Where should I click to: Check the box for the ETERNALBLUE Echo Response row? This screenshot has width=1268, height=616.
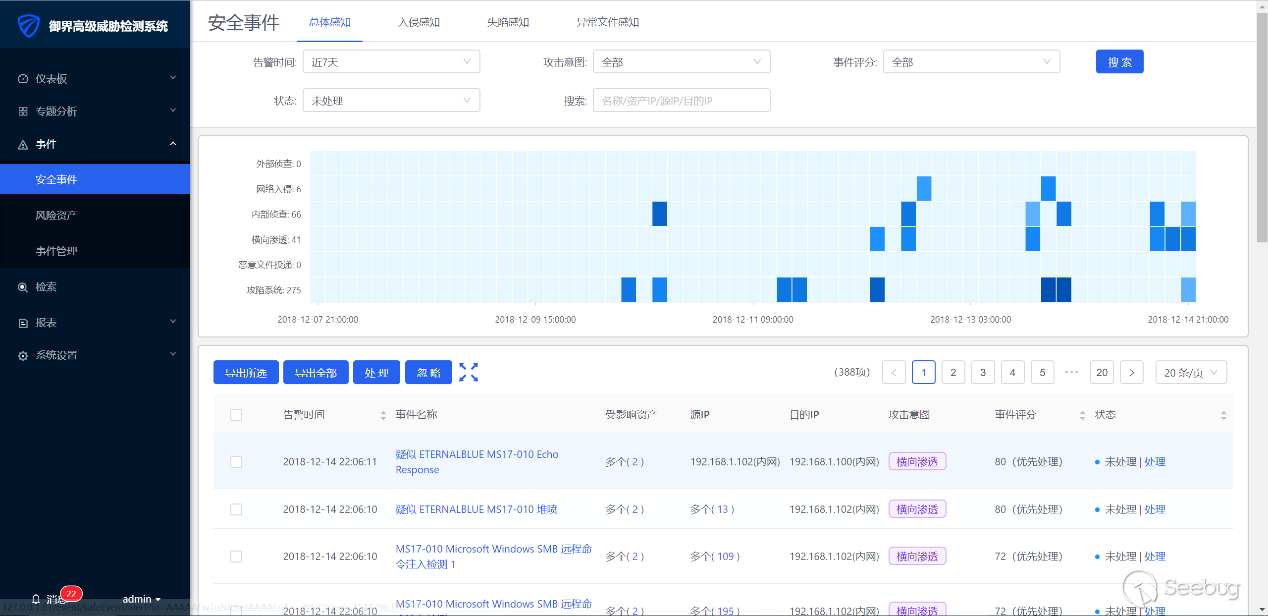tap(236, 462)
